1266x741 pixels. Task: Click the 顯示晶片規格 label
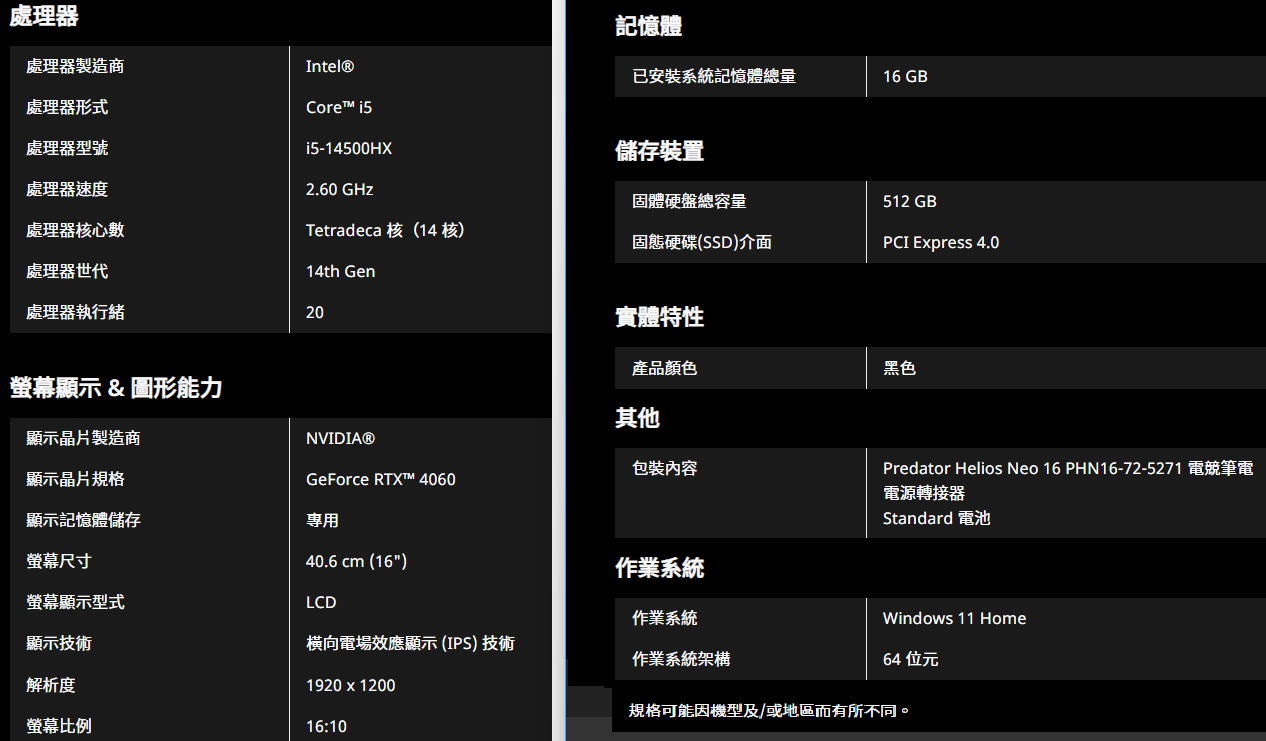click(75, 479)
